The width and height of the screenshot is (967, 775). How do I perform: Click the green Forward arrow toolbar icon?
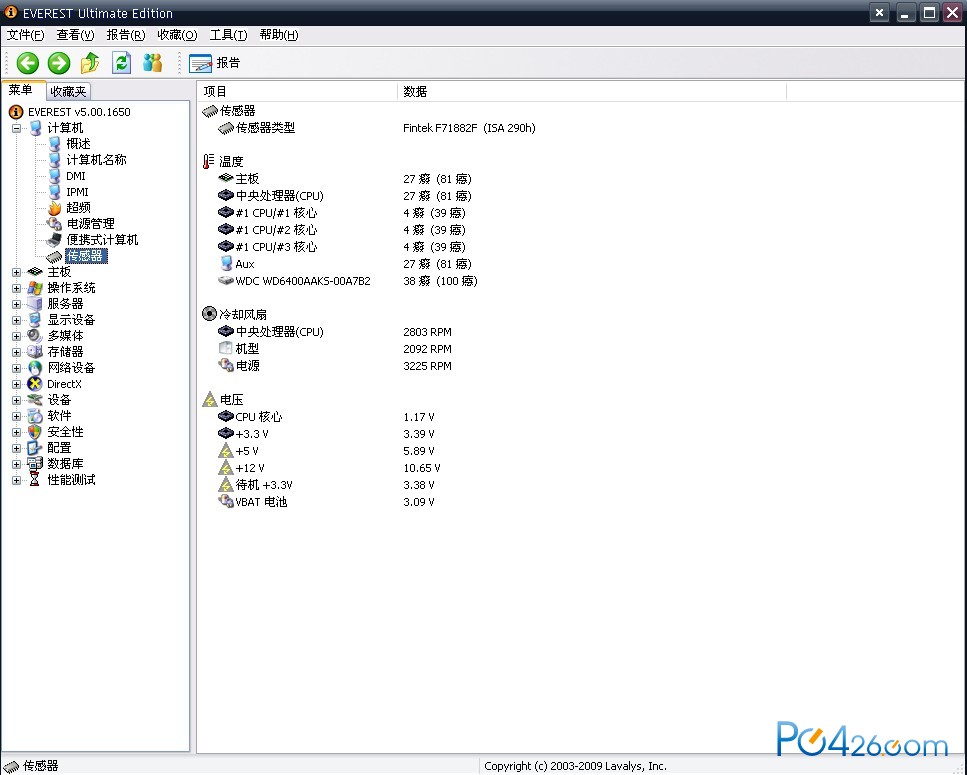[x=59, y=63]
